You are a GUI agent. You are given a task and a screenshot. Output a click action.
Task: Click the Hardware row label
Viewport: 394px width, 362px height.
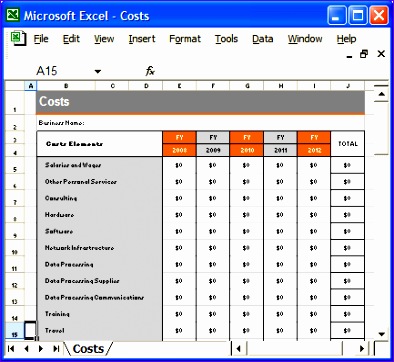click(59, 215)
